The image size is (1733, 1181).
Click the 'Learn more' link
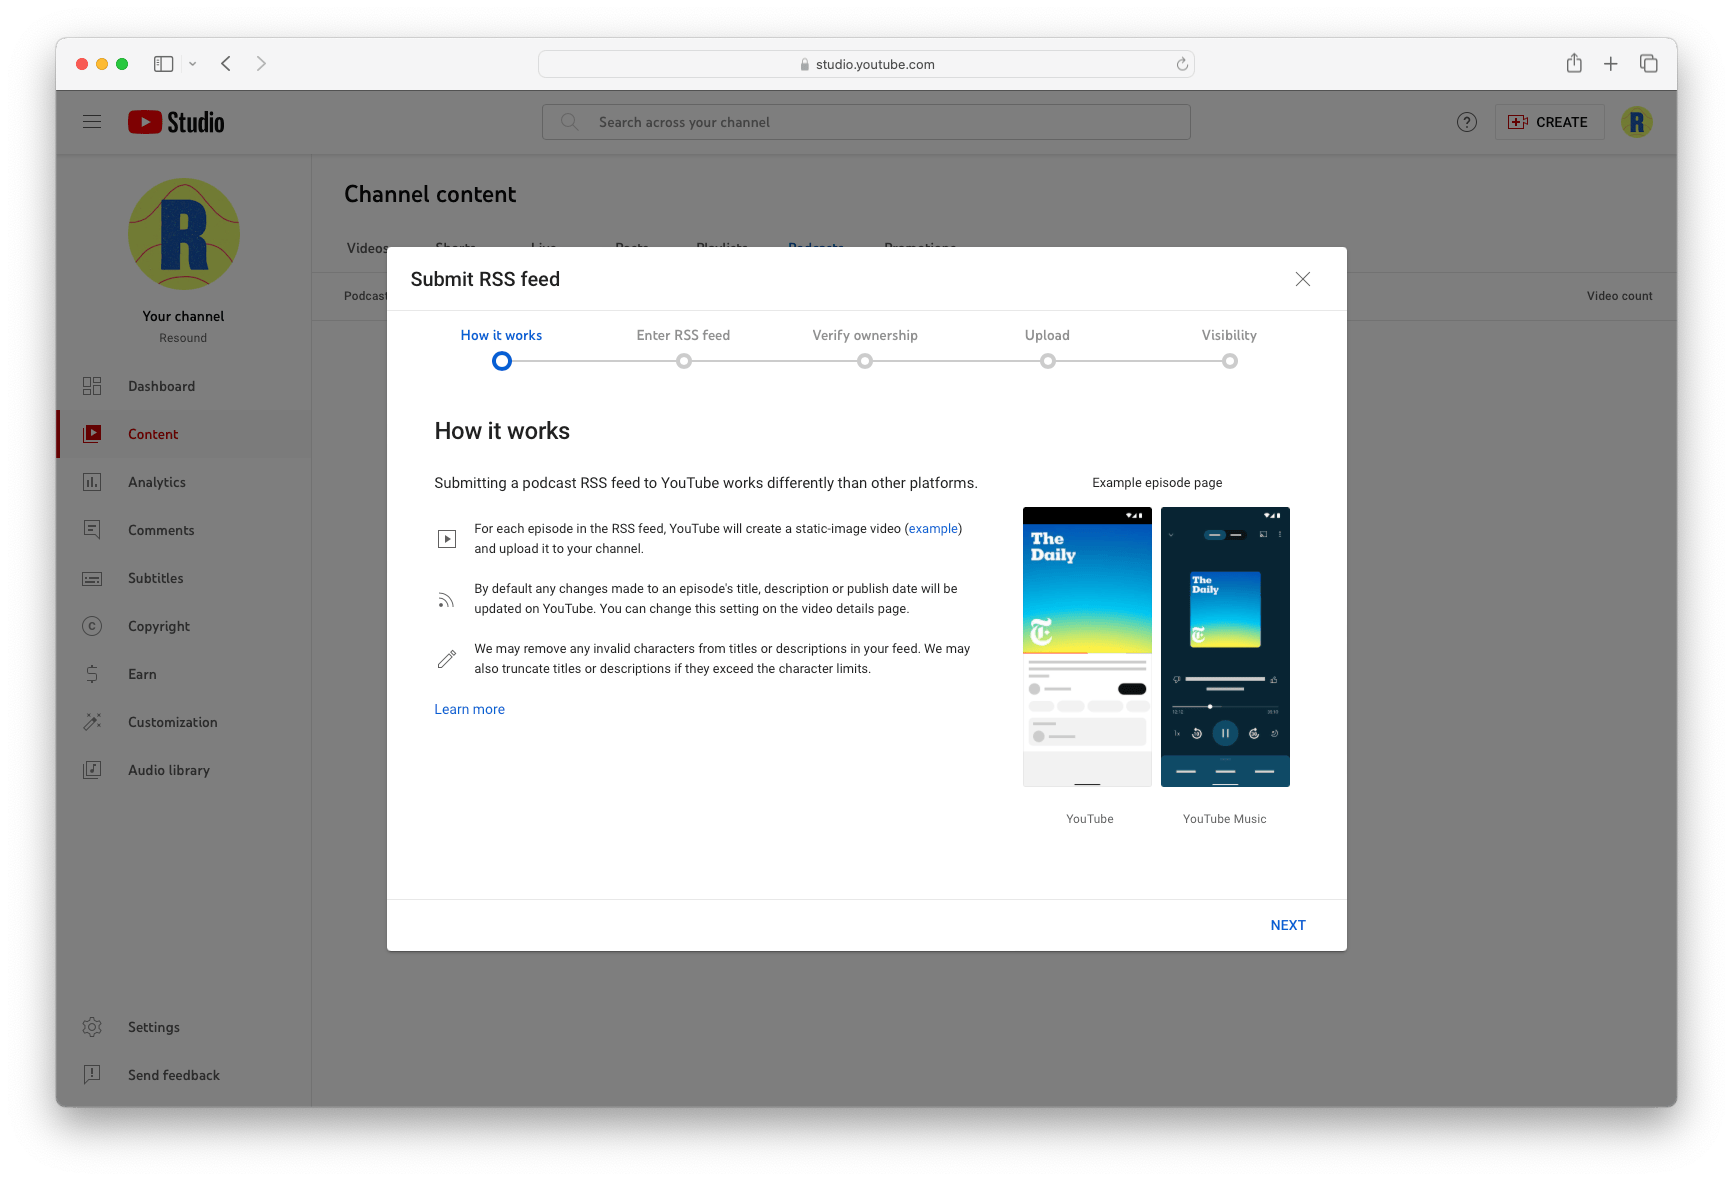tap(469, 709)
